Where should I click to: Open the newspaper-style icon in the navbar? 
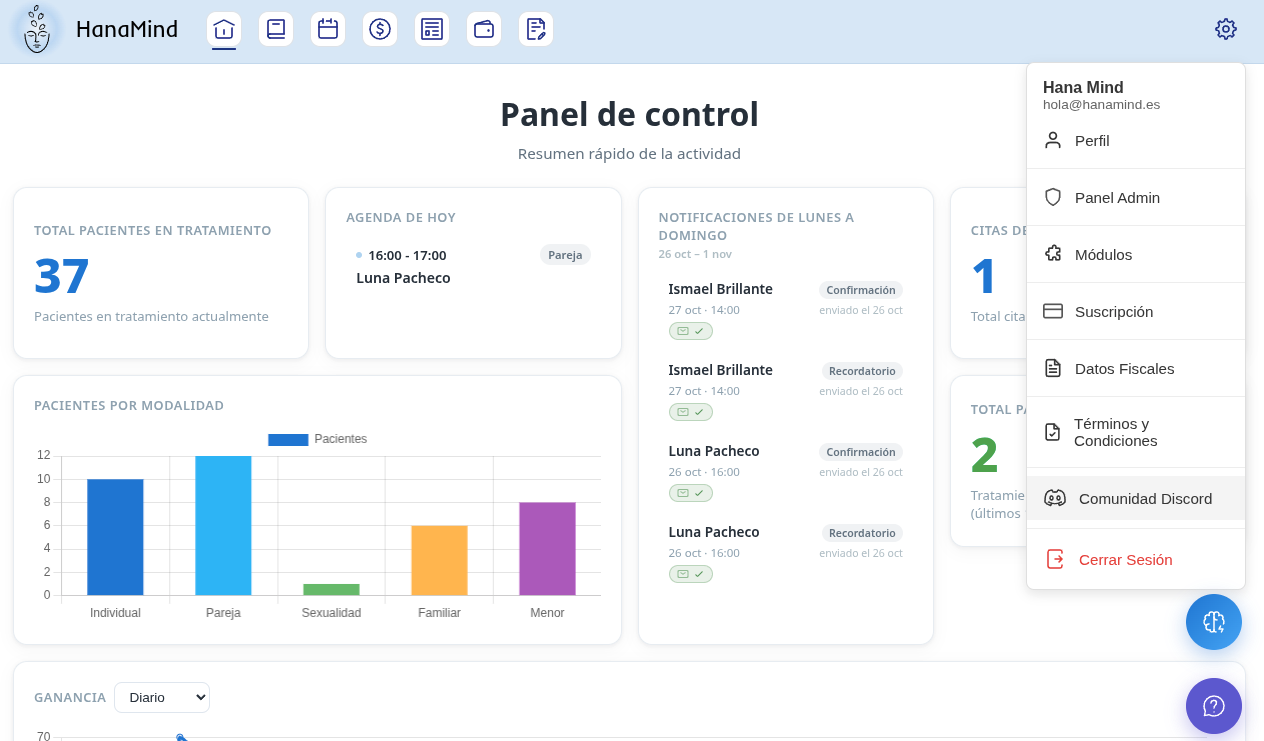(432, 29)
